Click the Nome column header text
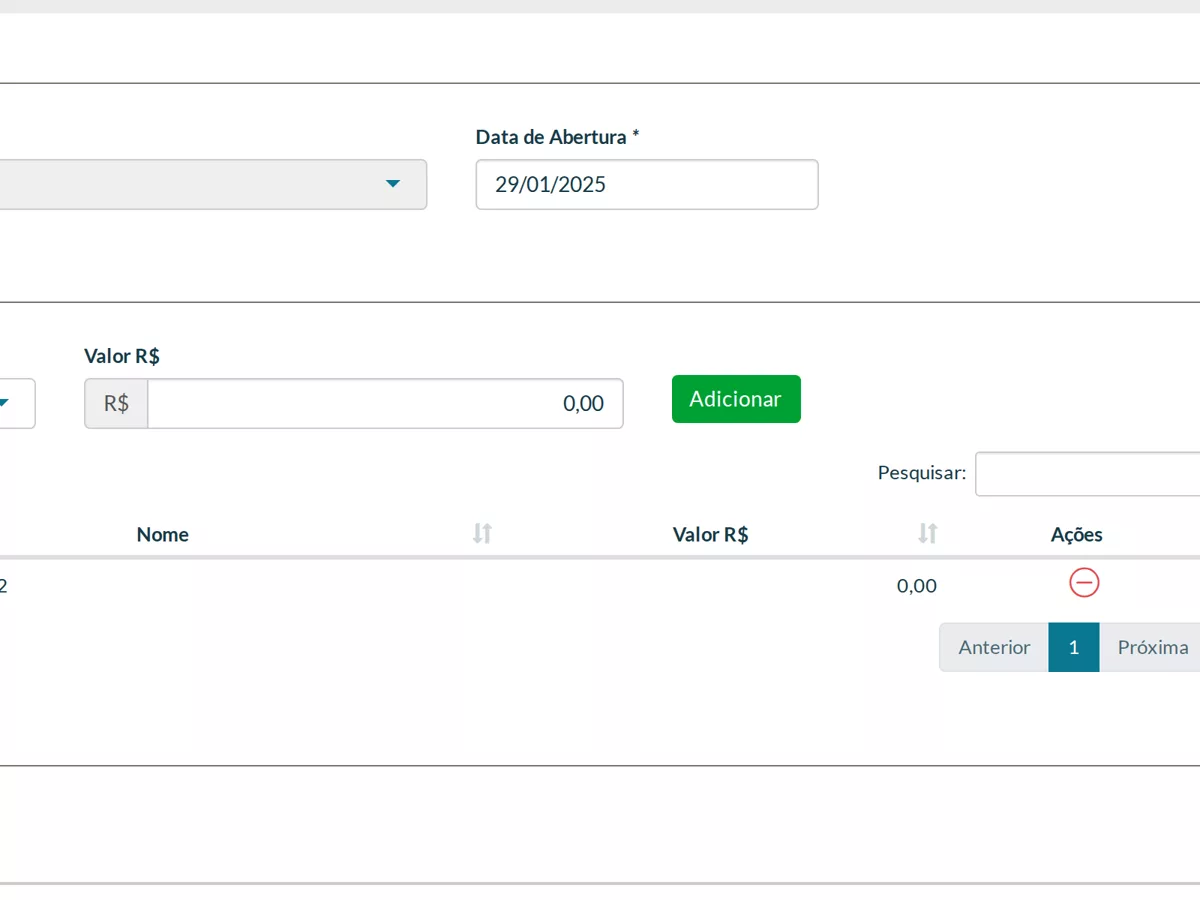This screenshot has width=1200, height=900. [x=163, y=534]
